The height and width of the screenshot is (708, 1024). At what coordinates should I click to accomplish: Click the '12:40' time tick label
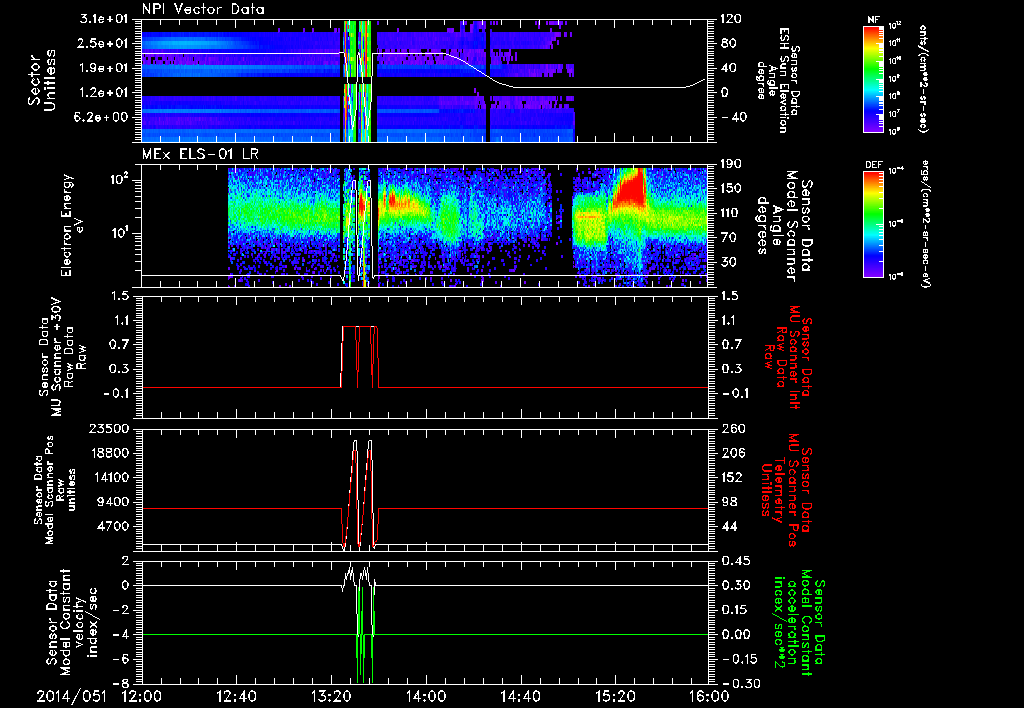pyautogui.click(x=236, y=696)
